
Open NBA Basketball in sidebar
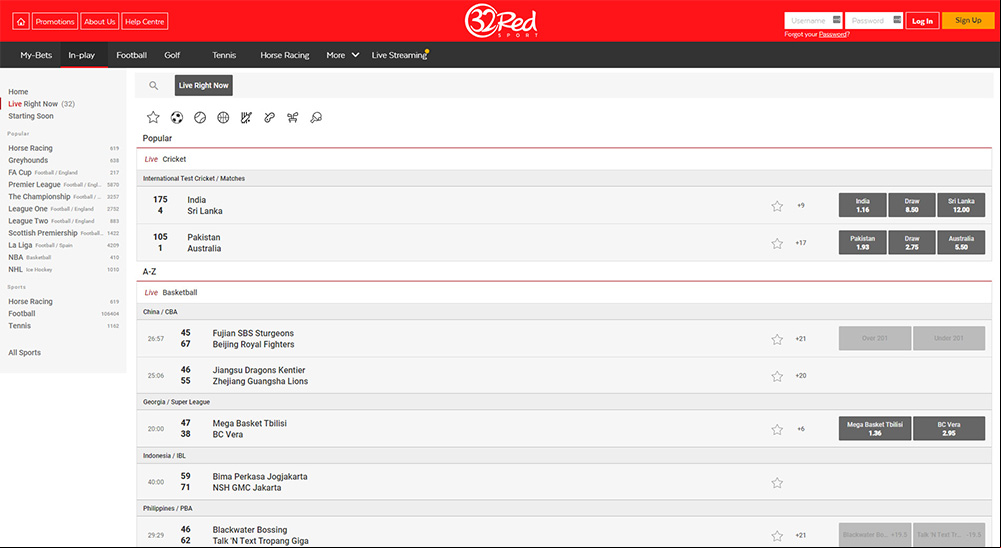point(29,257)
